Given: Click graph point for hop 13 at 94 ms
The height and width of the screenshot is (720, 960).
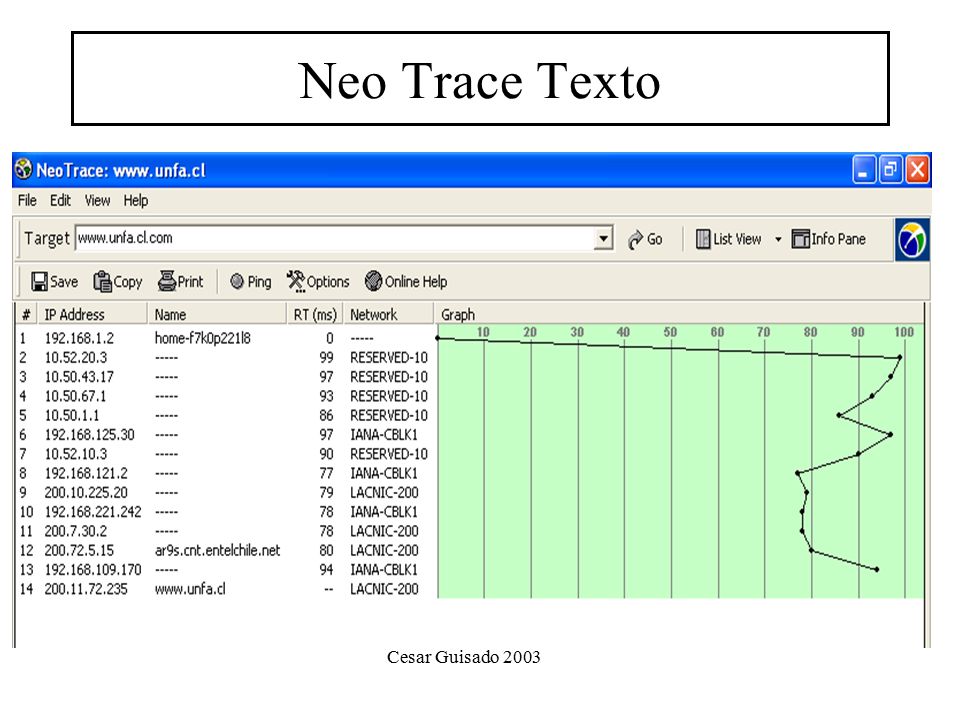Looking at the screenshot, I should [877, 569].
